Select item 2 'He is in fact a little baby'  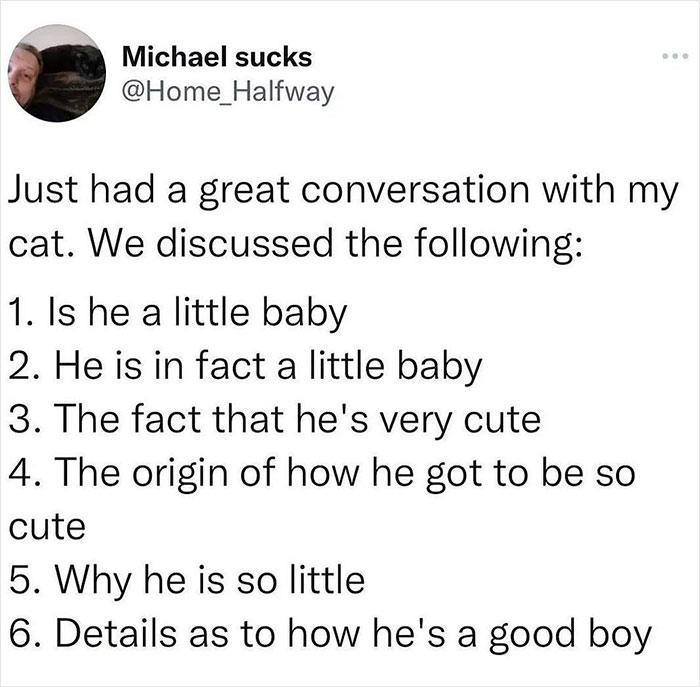pyautogui.click(x=245, y=366)
